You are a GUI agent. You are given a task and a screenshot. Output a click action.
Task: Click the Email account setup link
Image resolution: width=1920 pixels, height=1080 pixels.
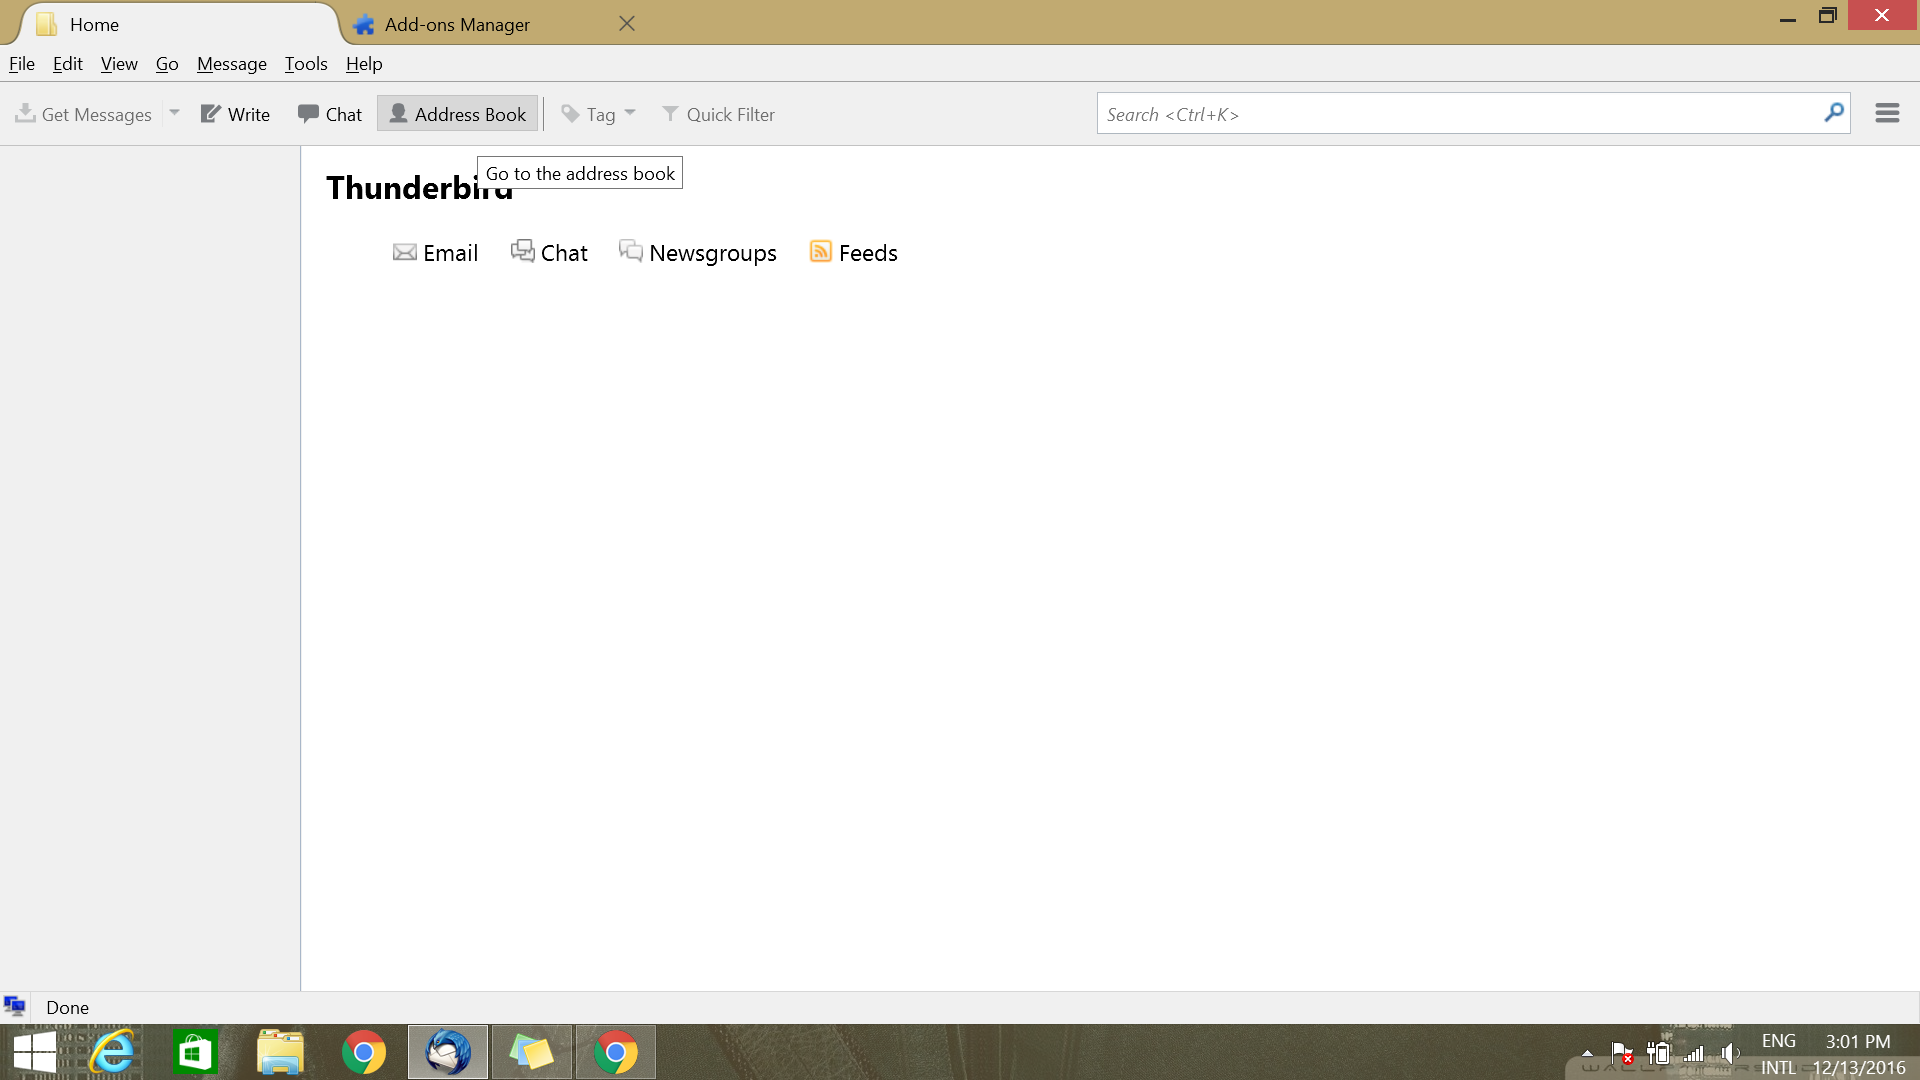451,253
